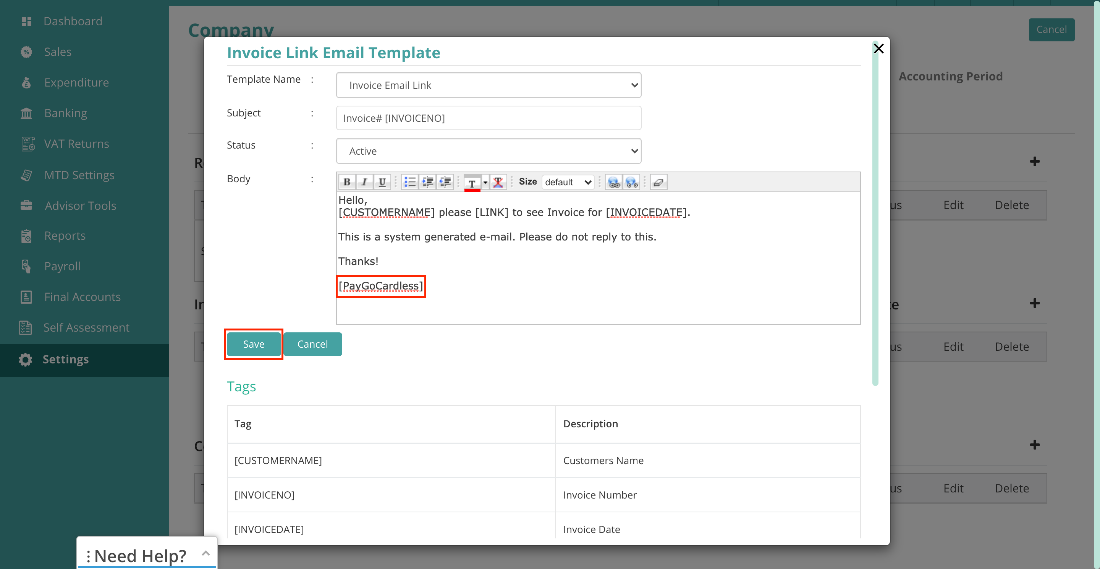Click the Self Assessment sidebar icon
The image size is (1100, 569).
pos(27,328)
